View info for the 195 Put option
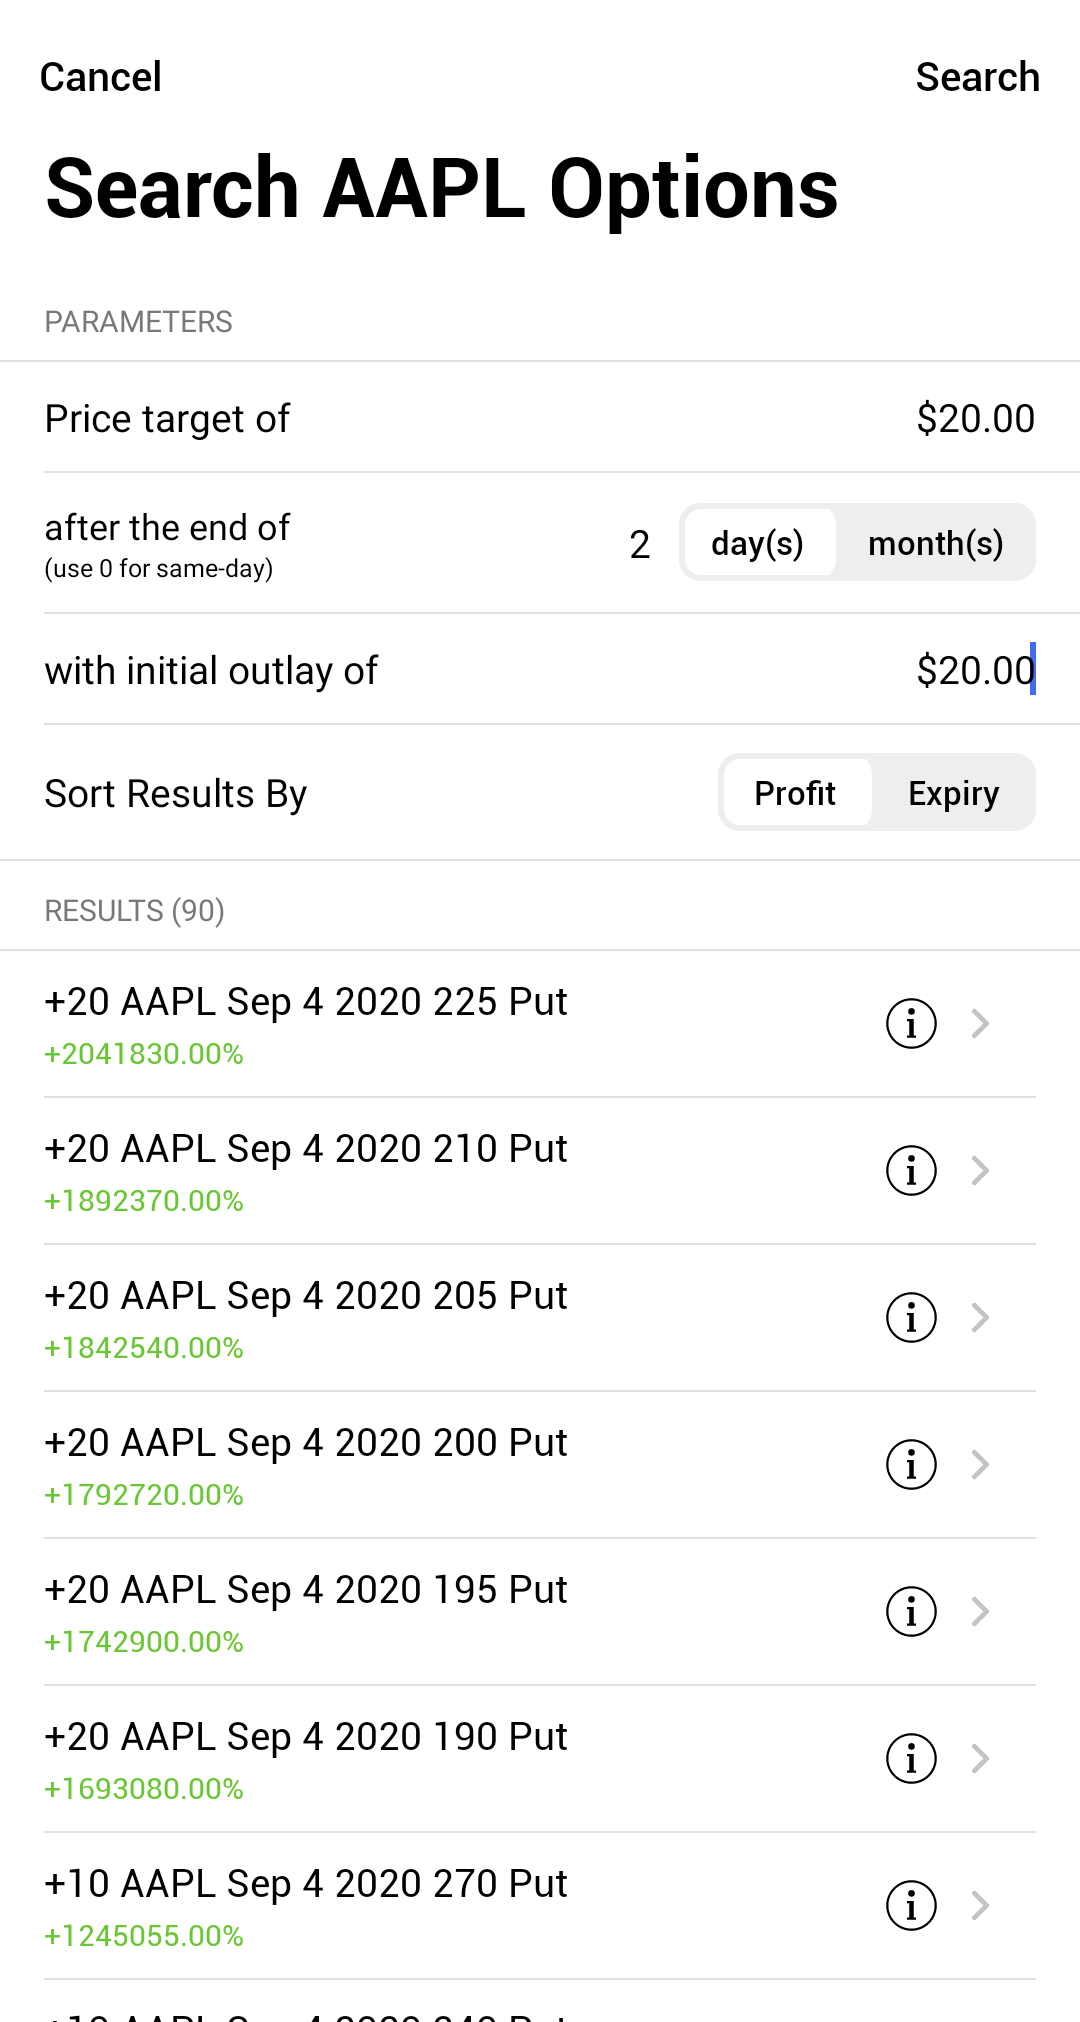This screenshot has width=1080, height=2022. (x=911, y=1611)
